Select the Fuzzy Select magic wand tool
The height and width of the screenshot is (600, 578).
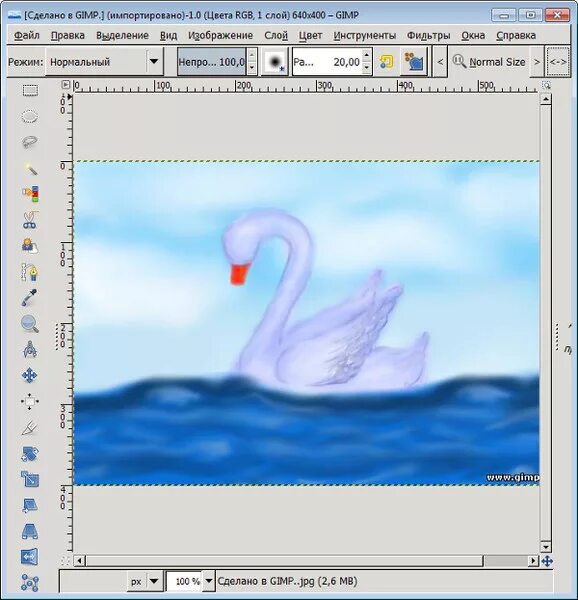tap(30, 168)
